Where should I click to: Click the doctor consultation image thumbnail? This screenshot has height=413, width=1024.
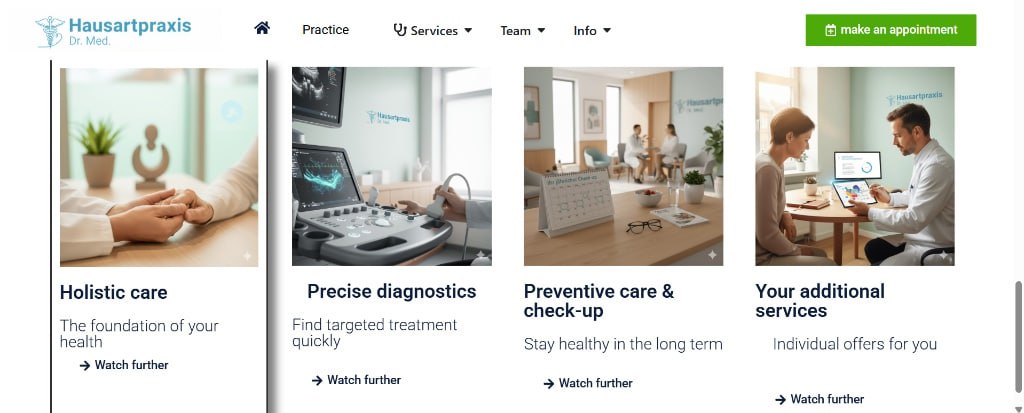(x=855, y=166)
